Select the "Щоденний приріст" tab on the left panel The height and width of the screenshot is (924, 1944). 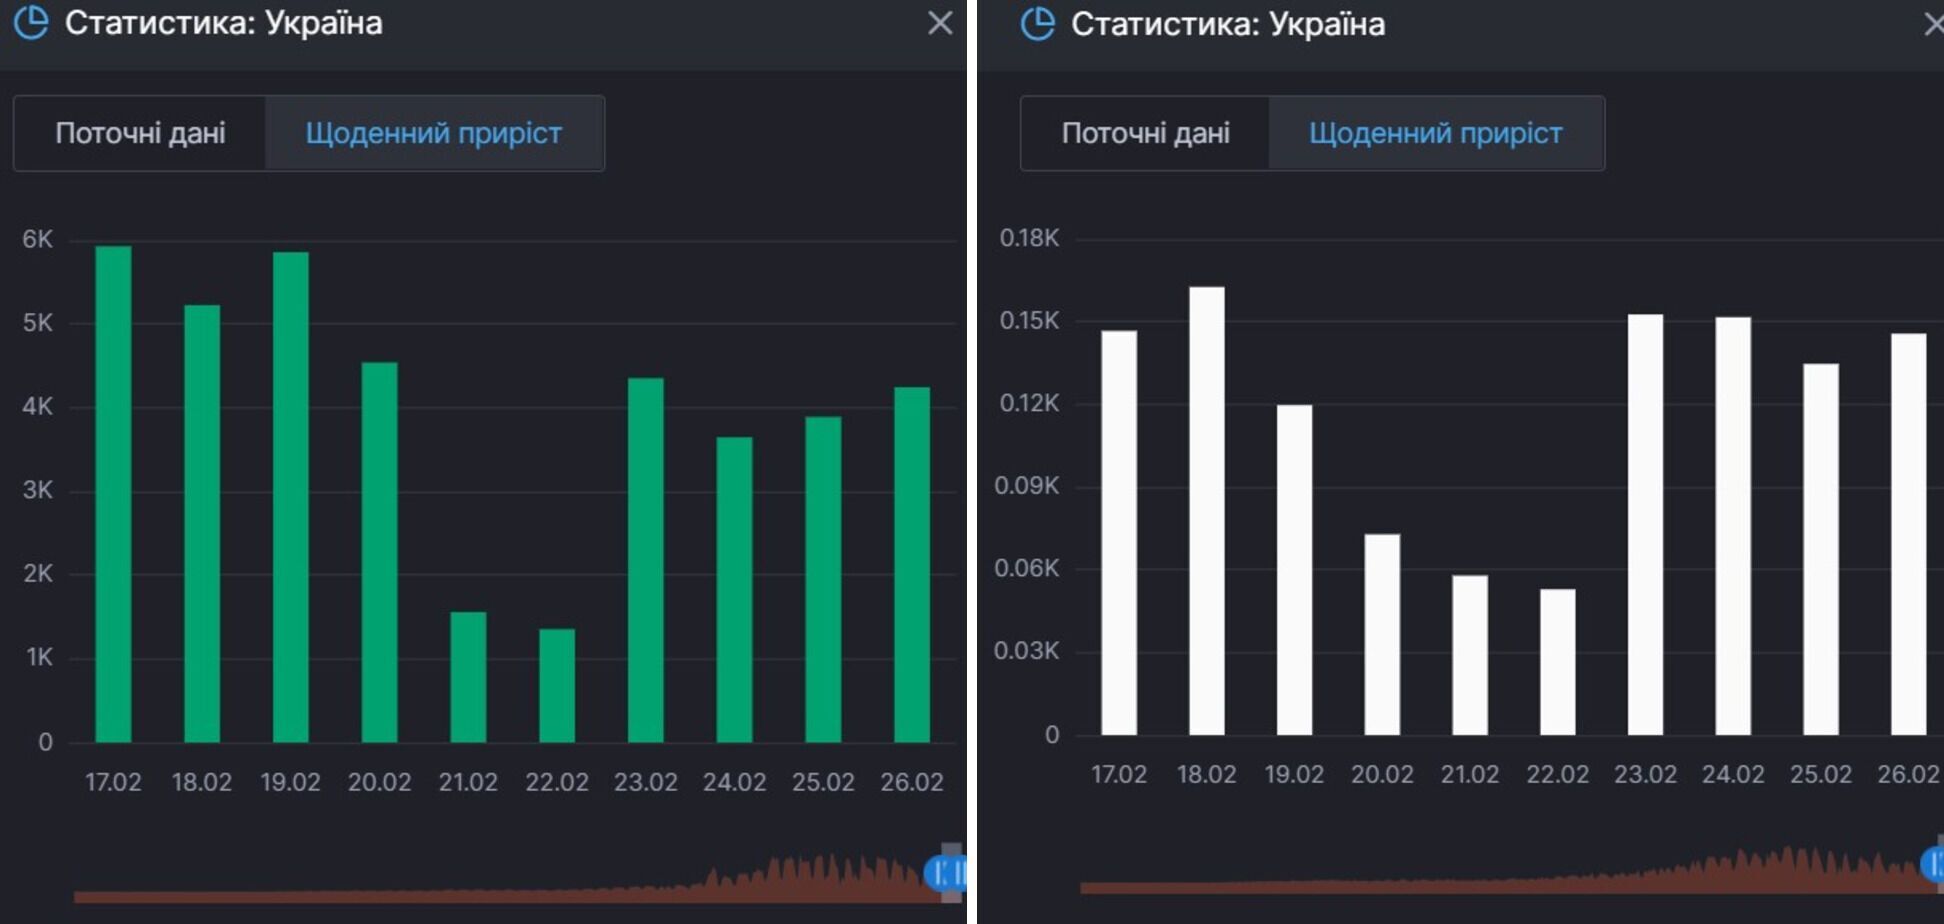click(434, 132)
